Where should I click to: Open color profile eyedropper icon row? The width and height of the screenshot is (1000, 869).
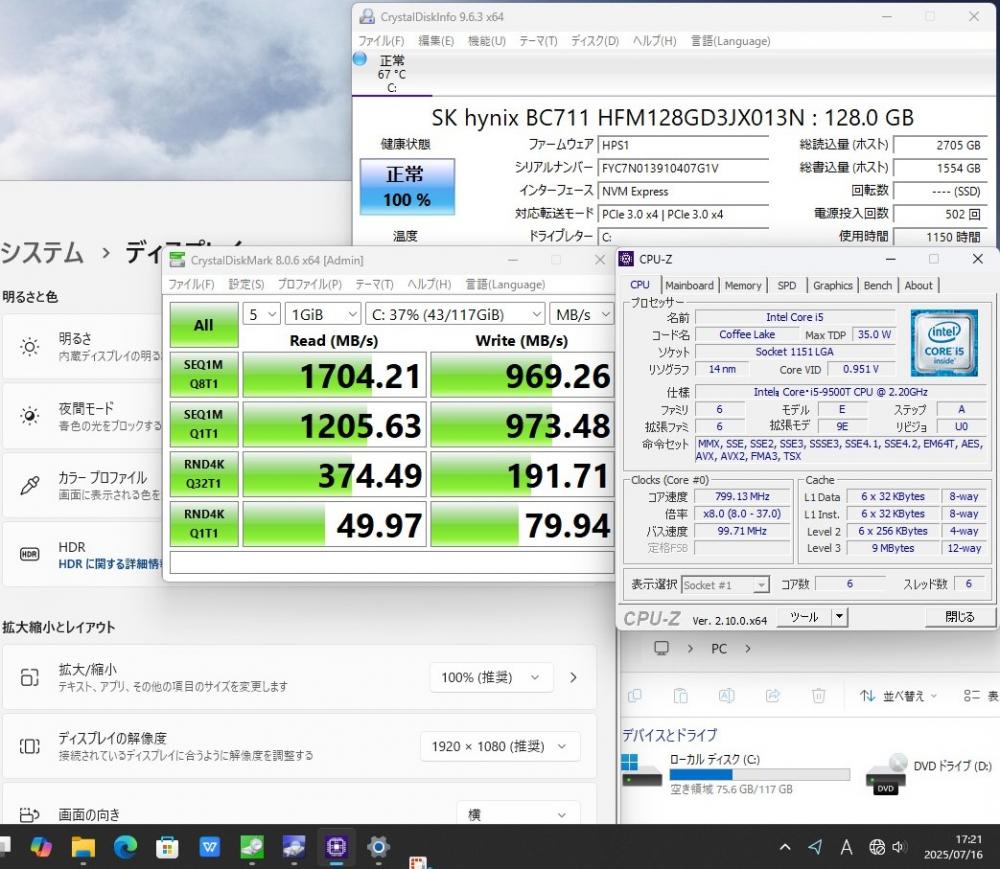click(29, 485)
